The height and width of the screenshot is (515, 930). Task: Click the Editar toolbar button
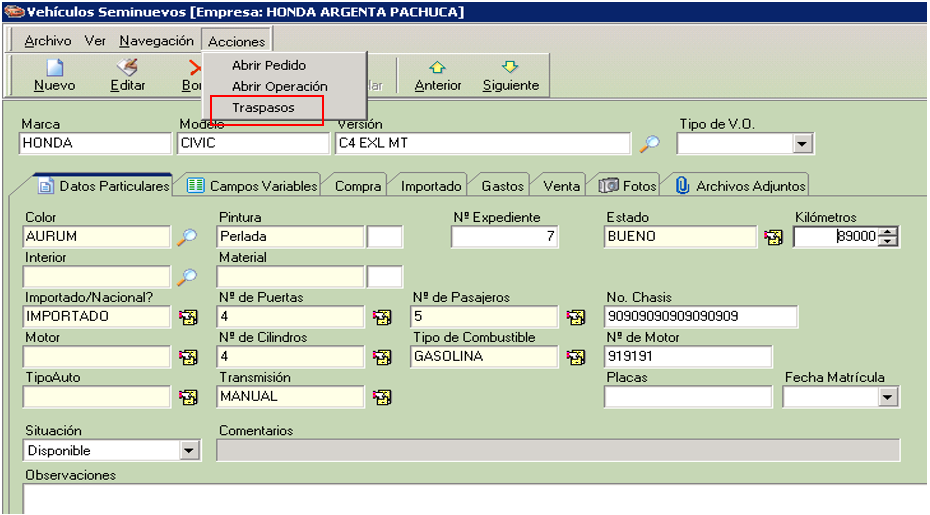point(128,75)
